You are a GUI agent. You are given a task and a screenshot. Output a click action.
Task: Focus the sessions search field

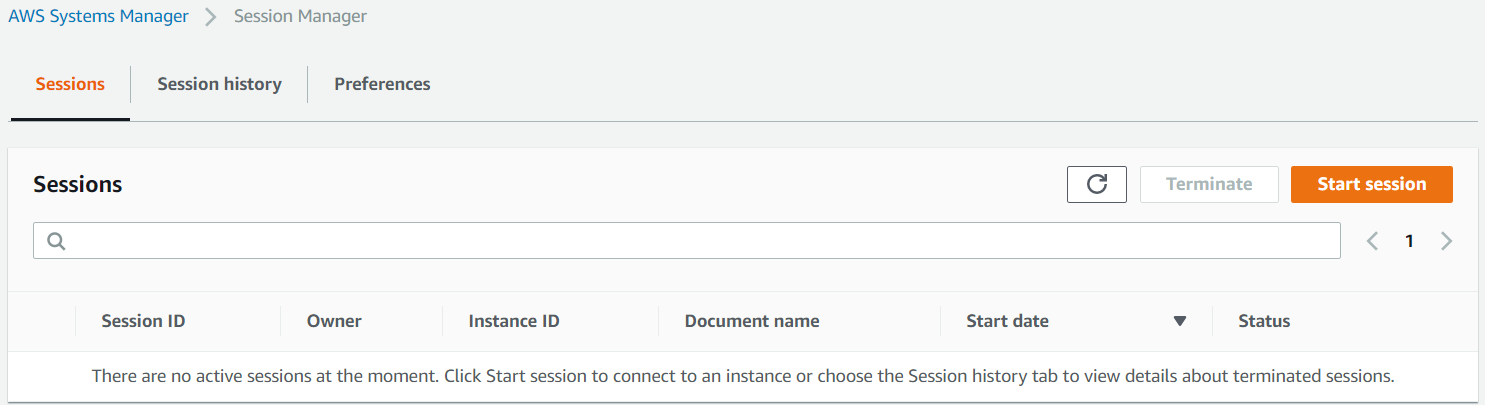click(x=700, y=241)
